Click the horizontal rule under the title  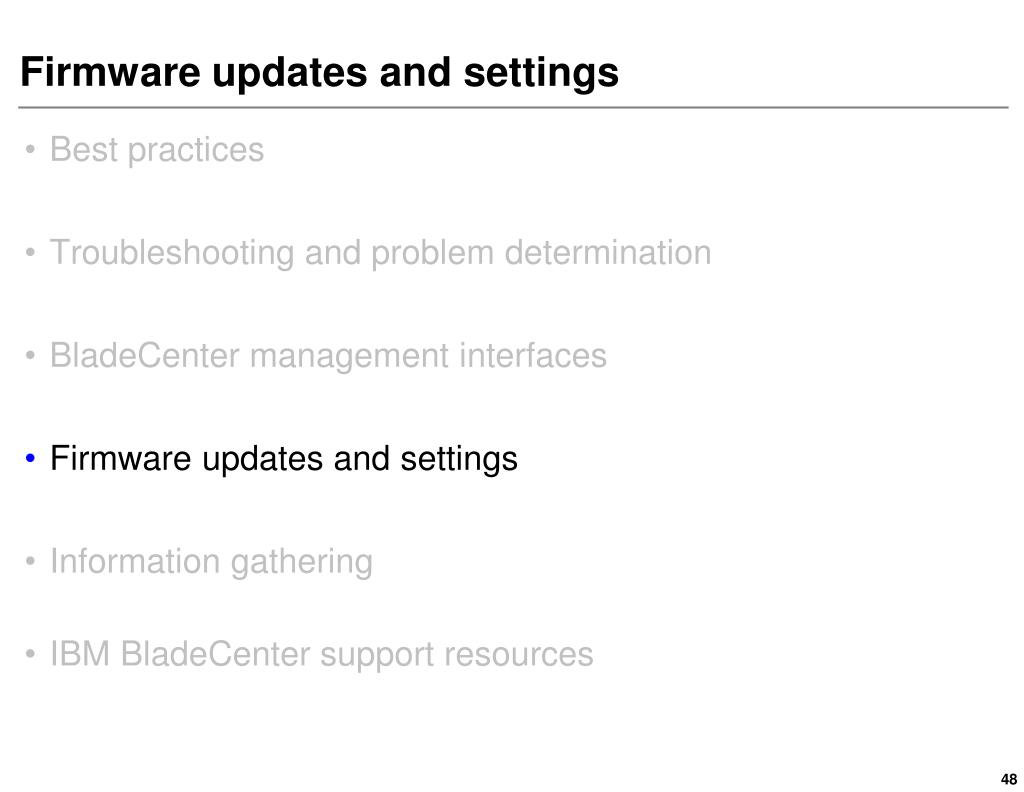[x=513, y=107]
